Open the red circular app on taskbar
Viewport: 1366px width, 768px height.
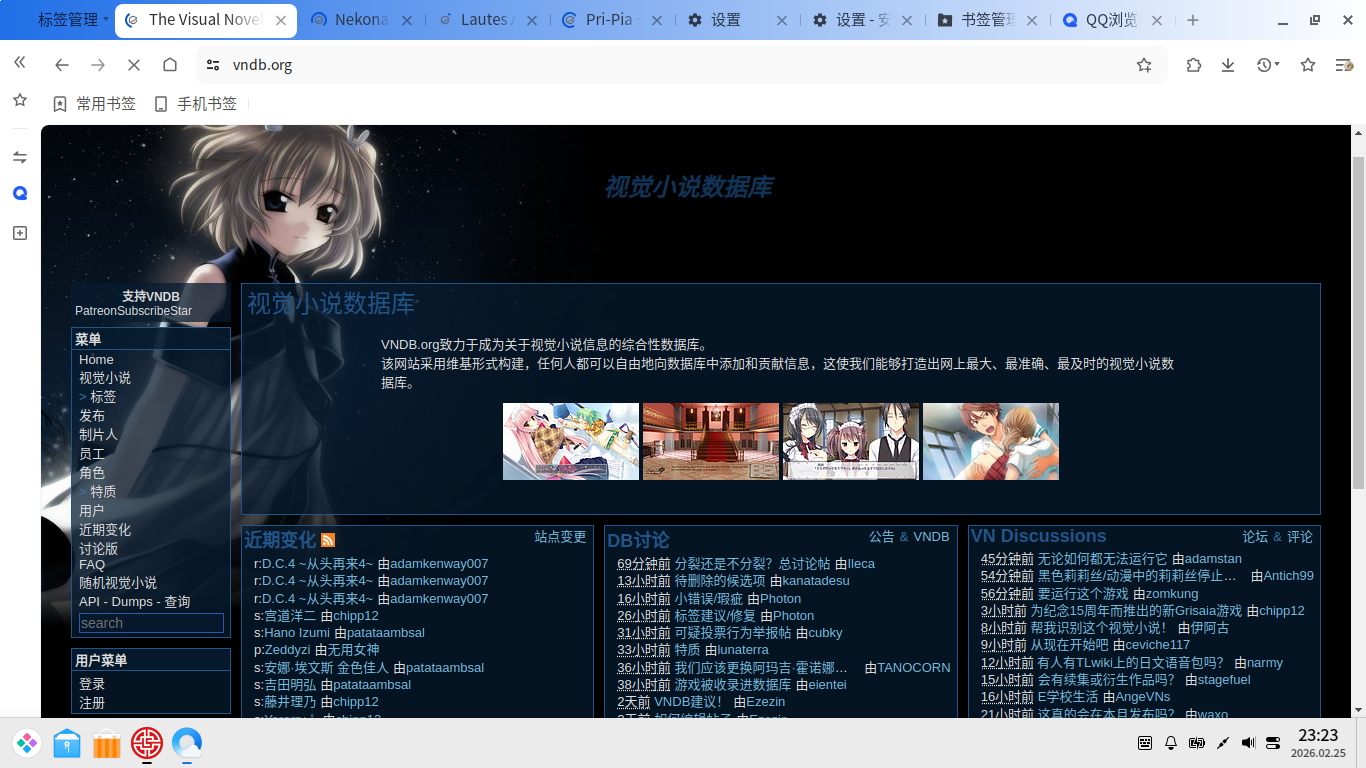pyautogui.click(x=147, y=743)
